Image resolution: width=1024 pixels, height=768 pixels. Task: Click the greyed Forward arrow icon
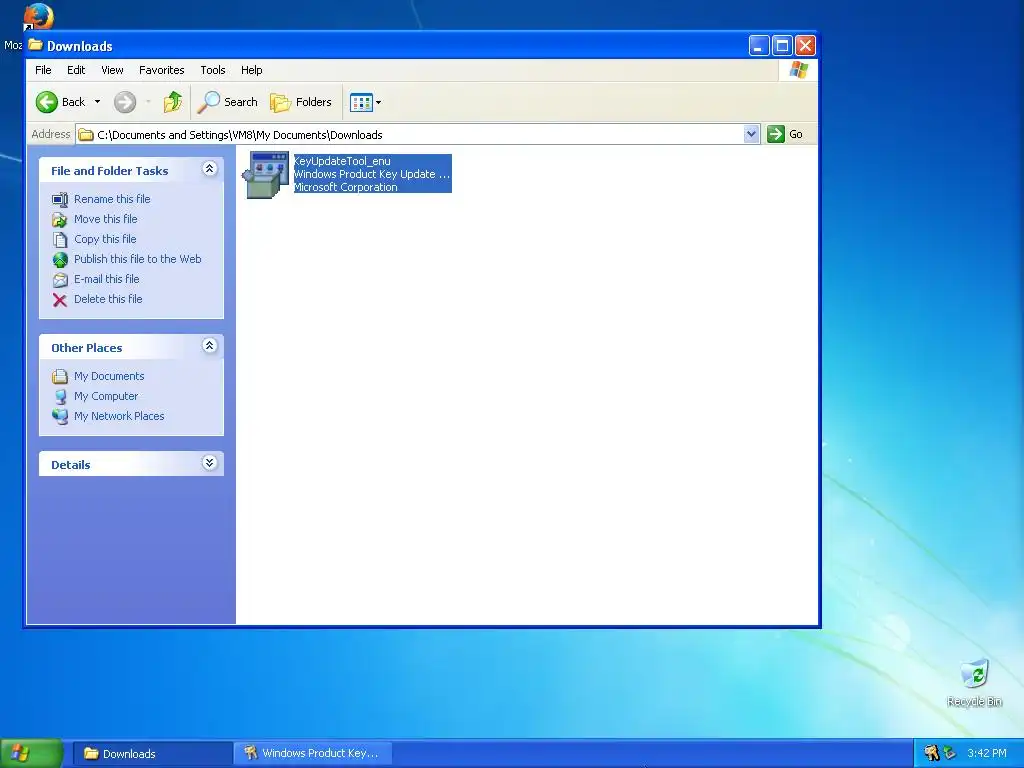coord(125,102)
